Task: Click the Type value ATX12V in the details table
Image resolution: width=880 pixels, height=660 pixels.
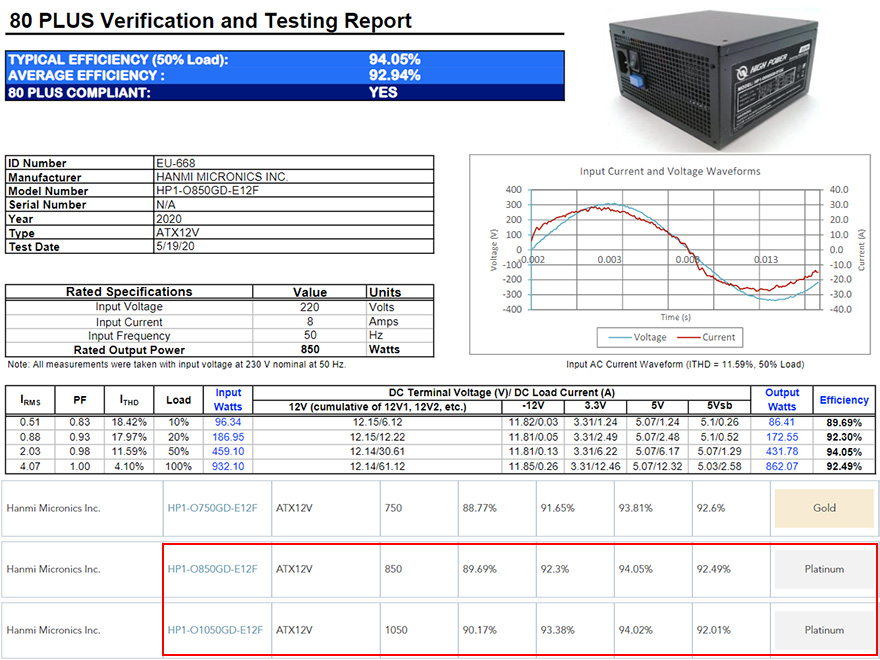Action: coord(294,233)
